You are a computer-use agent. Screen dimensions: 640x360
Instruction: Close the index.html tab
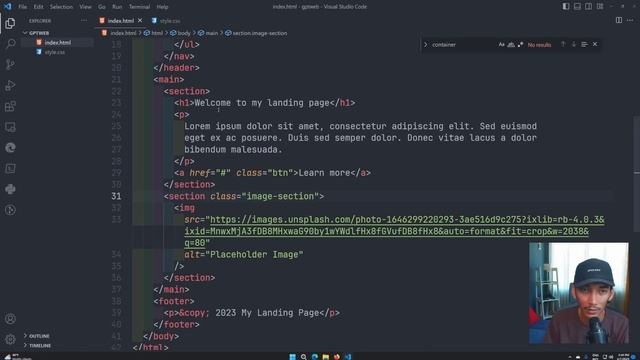140,20
